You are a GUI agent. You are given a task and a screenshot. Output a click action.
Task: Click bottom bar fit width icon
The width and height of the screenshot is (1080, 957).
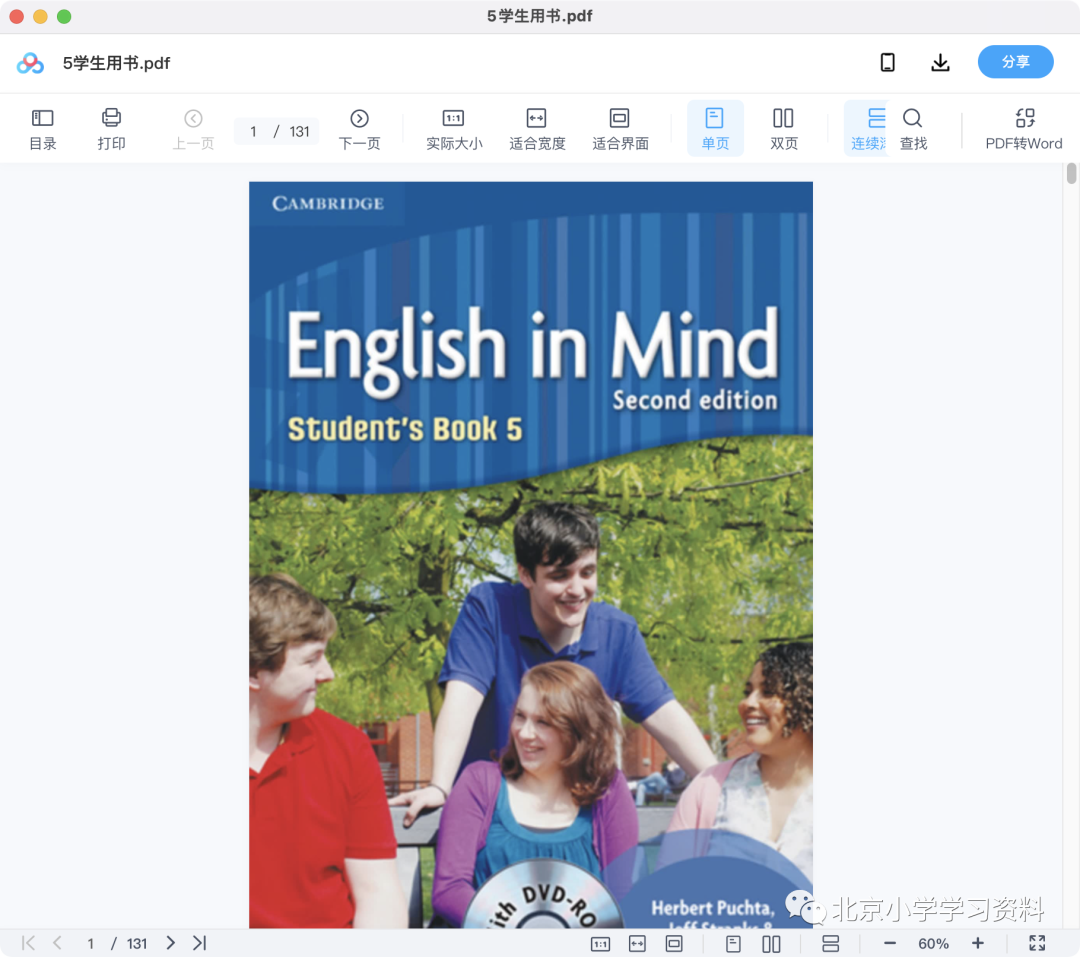click(638, 944)
